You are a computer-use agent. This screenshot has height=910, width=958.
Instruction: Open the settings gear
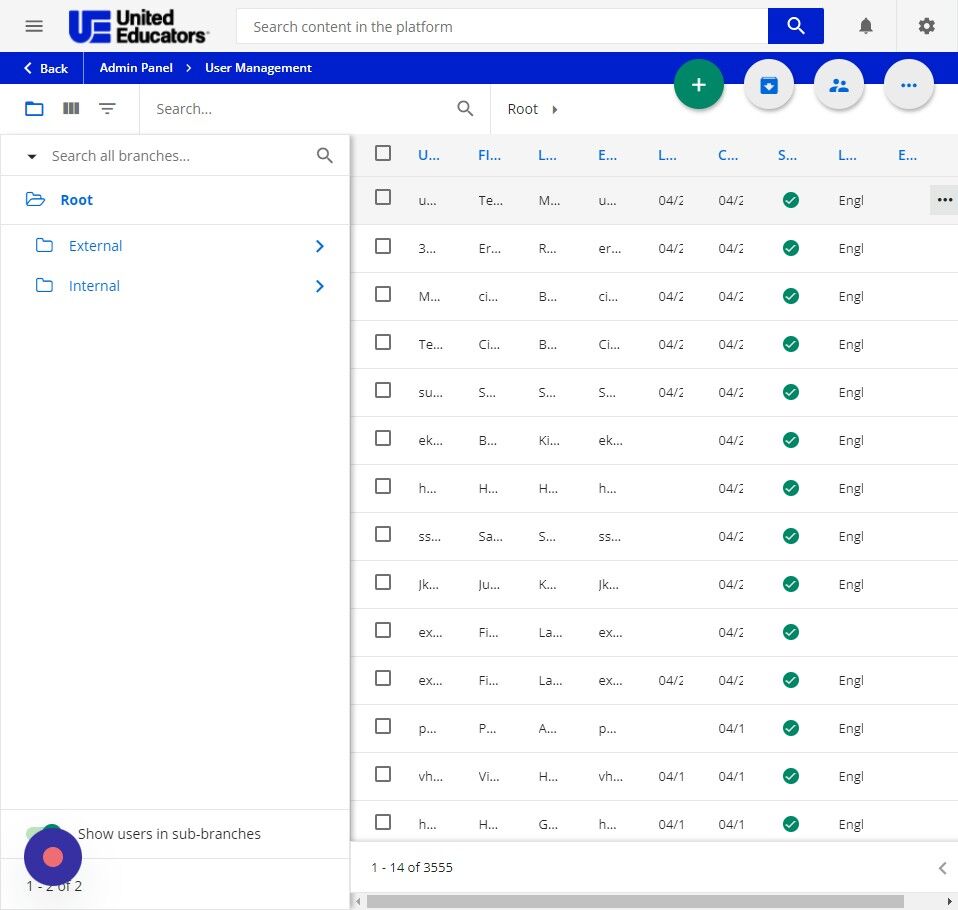point(926,26)
